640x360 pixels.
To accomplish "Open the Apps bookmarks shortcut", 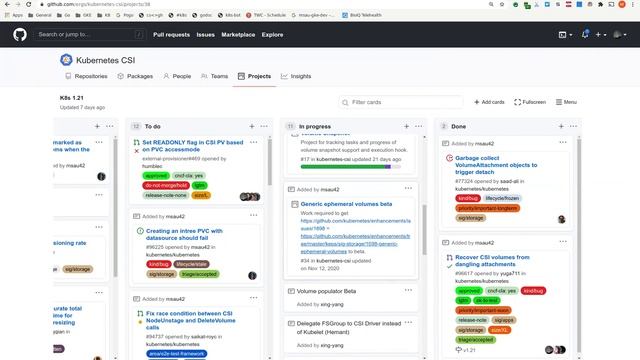I will (x=13, y=15).
